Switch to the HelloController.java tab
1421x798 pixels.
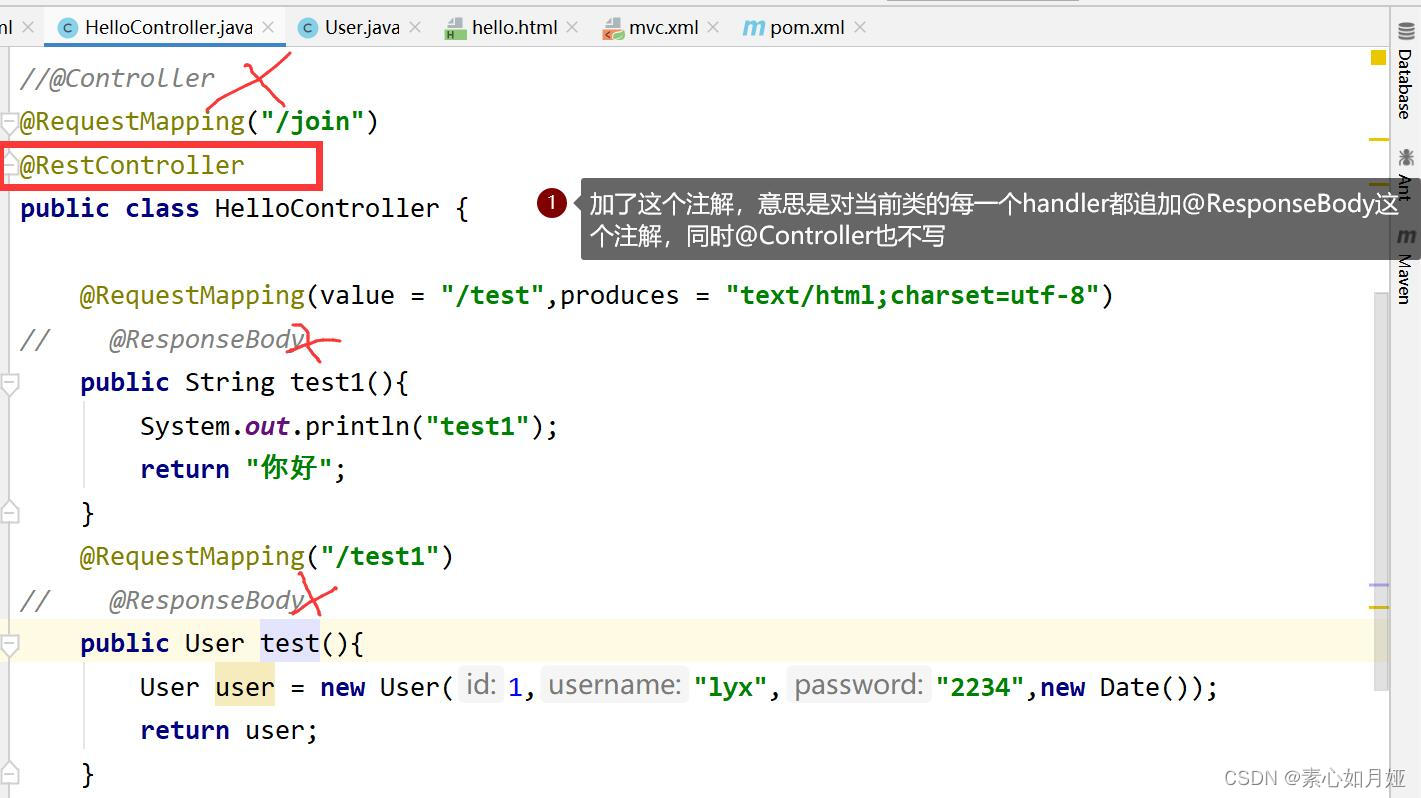(x=166, y=27)
